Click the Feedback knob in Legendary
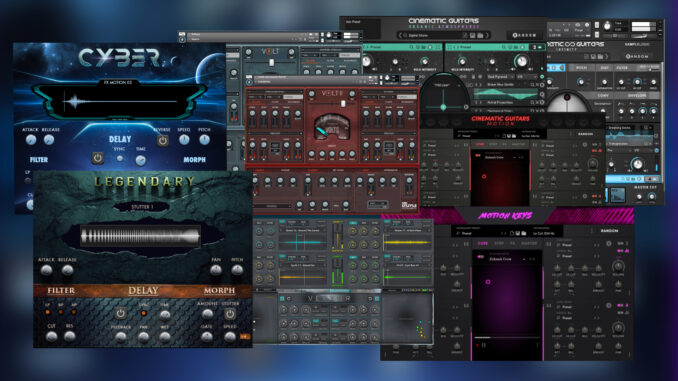This screenshot has width=678, height=381. click(x=121, y=337)
